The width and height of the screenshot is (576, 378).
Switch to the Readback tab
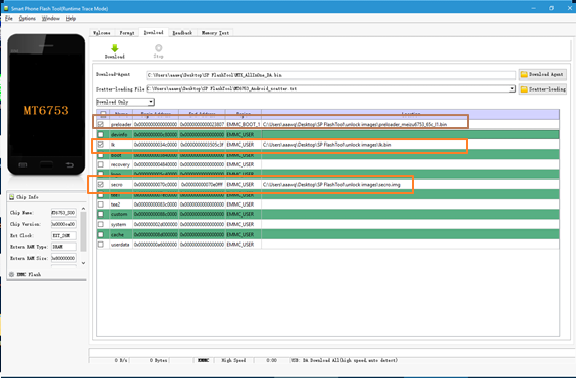(x=182, y=33)
